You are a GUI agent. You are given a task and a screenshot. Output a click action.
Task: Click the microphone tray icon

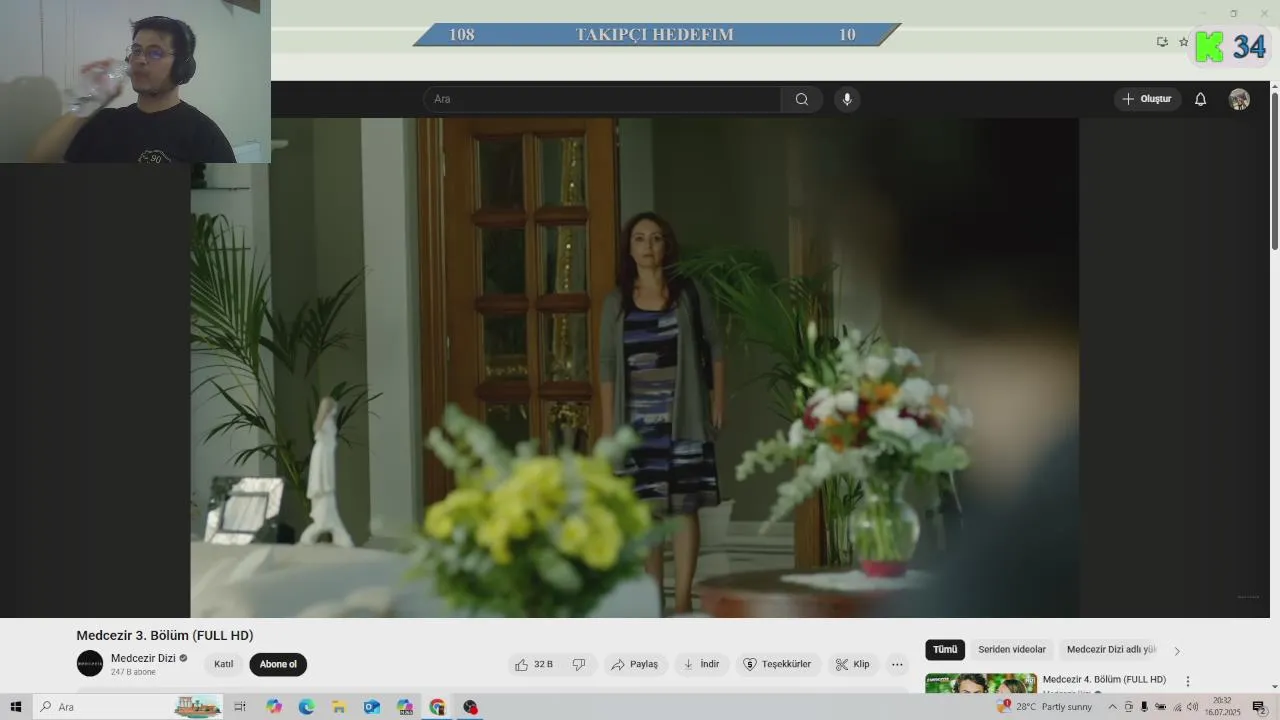1145,707
